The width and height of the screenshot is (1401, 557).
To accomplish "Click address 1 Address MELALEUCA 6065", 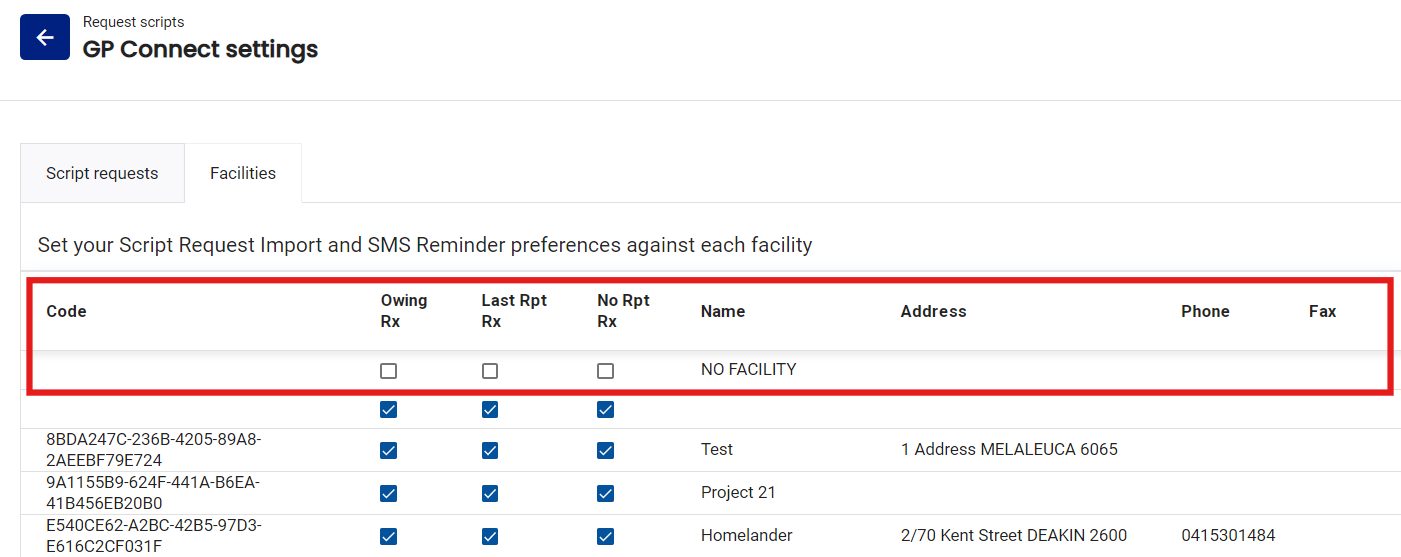I will click(1009, 449).
